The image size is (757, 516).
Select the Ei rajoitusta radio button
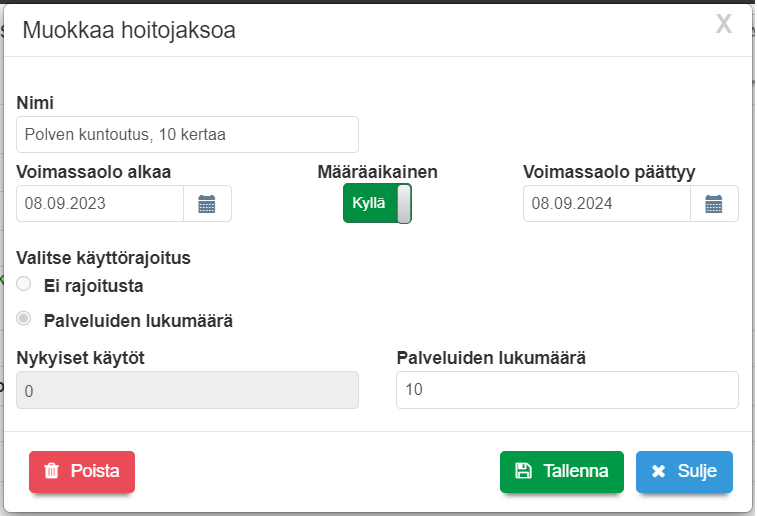click(x=24, y=285)
